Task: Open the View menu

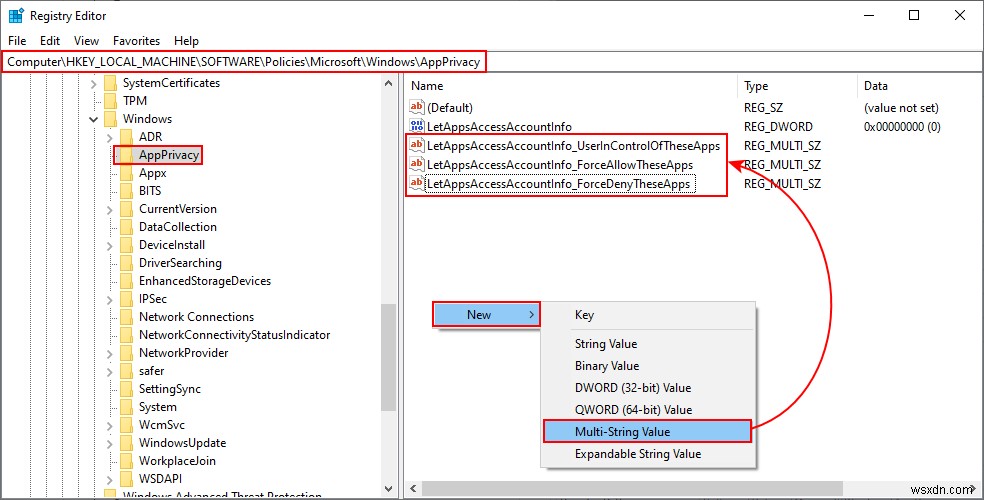Action: point(86,41)
